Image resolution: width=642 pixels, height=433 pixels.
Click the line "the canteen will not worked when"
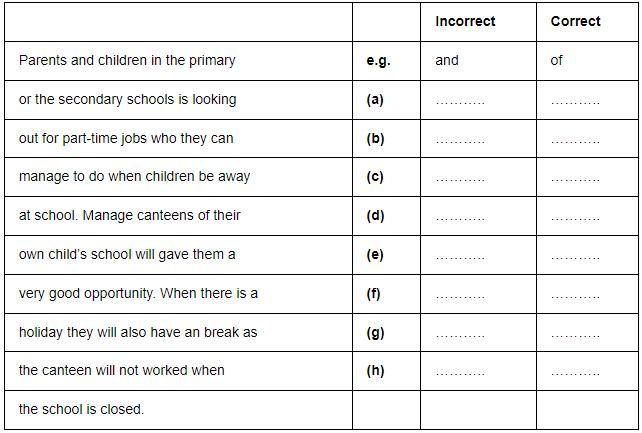click(122, 370)
